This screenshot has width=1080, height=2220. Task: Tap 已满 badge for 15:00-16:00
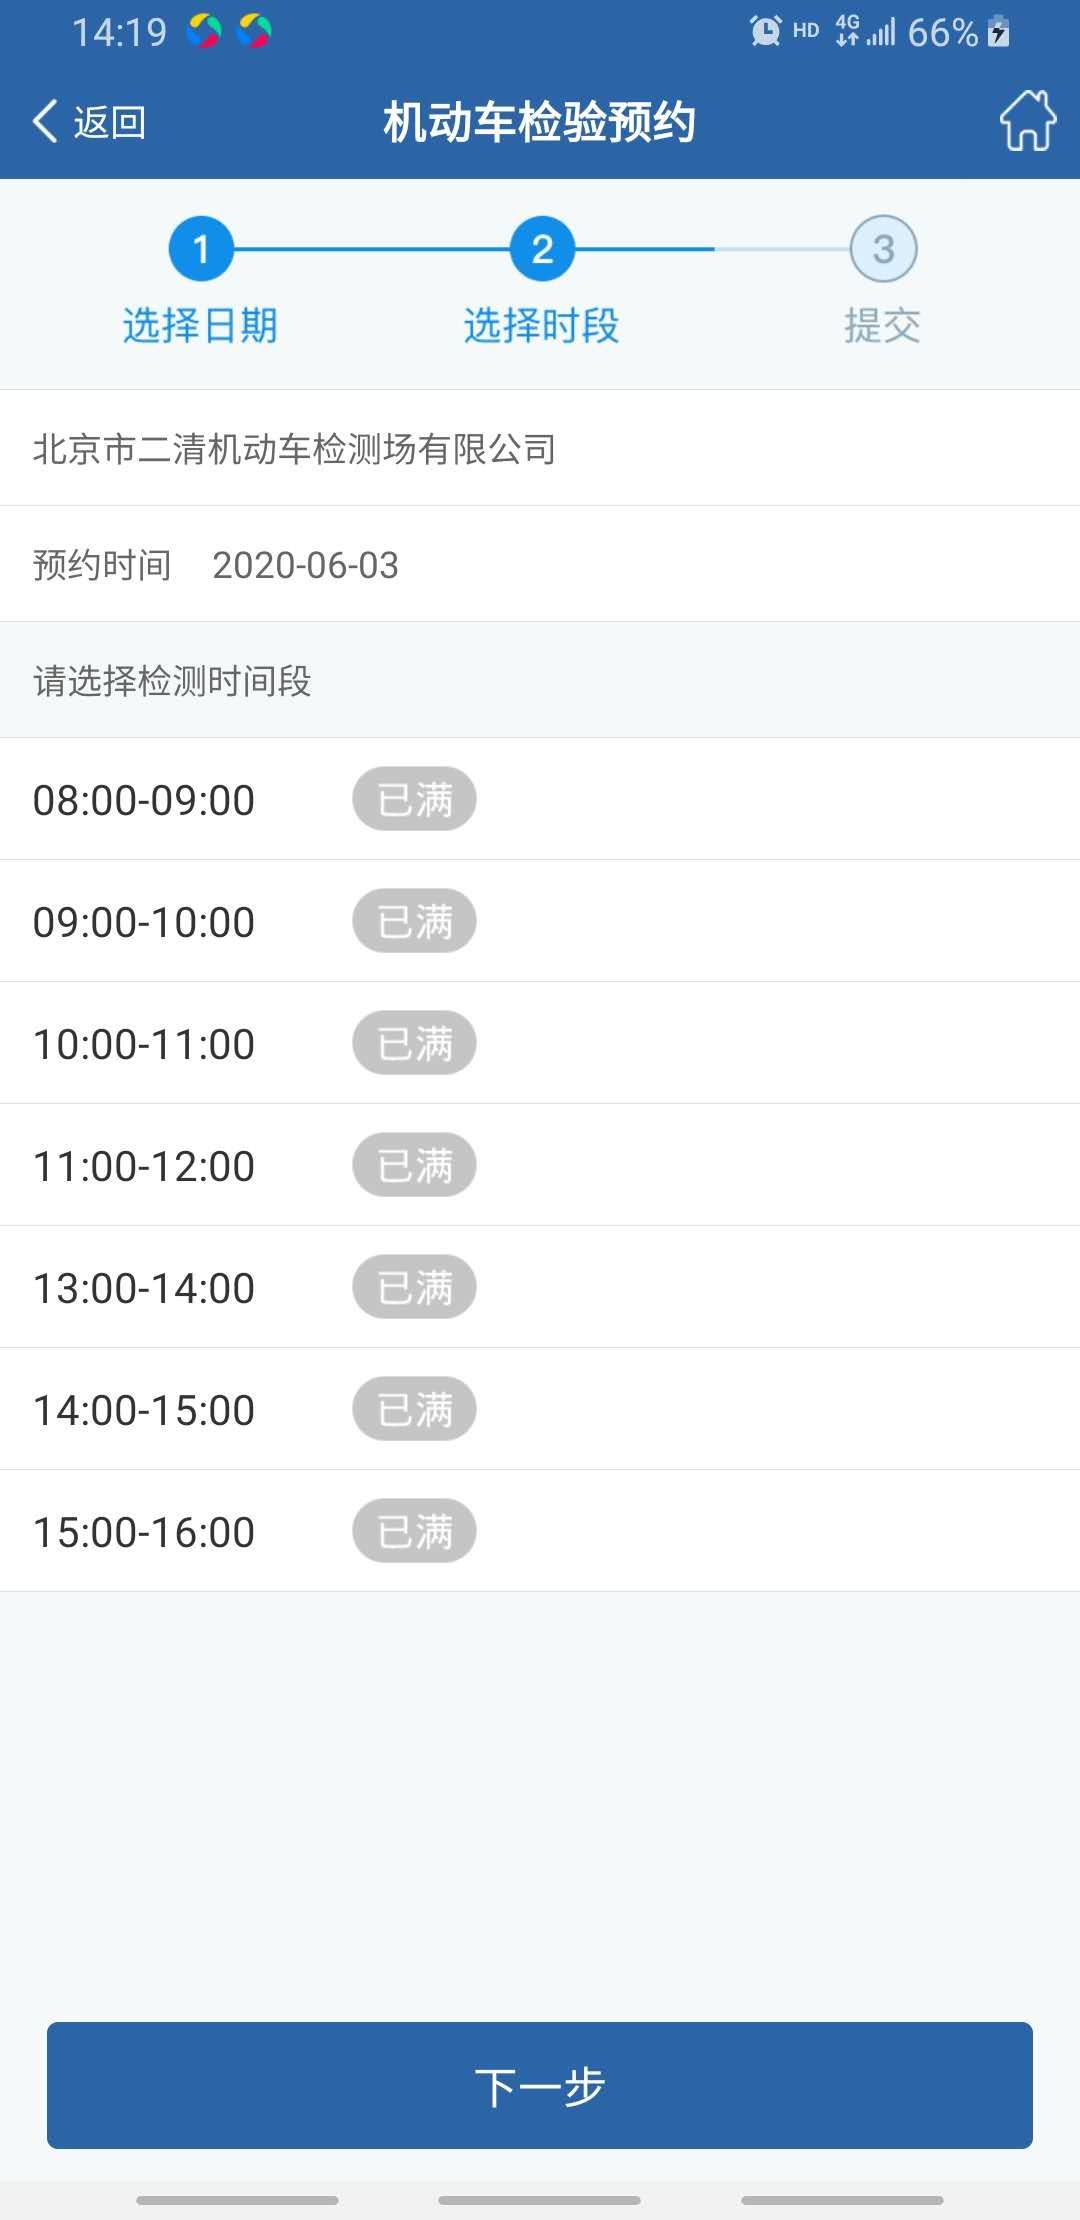[414, 1531]
